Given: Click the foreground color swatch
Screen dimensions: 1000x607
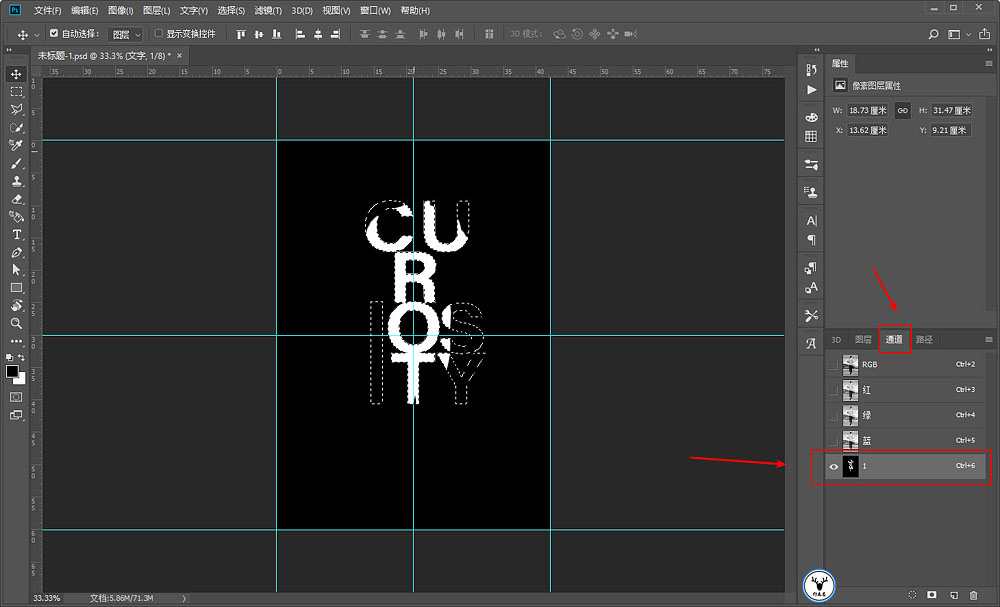Looking at the screenshot, I should click(12, 371).
